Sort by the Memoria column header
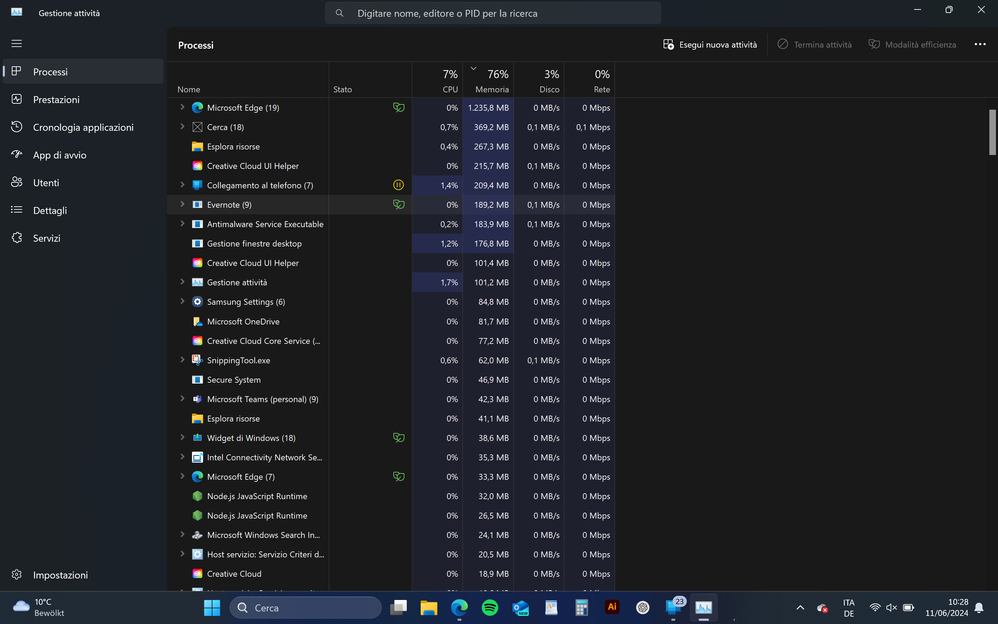The width and height of the screenshot is (998, 624). tap(488, 80)
